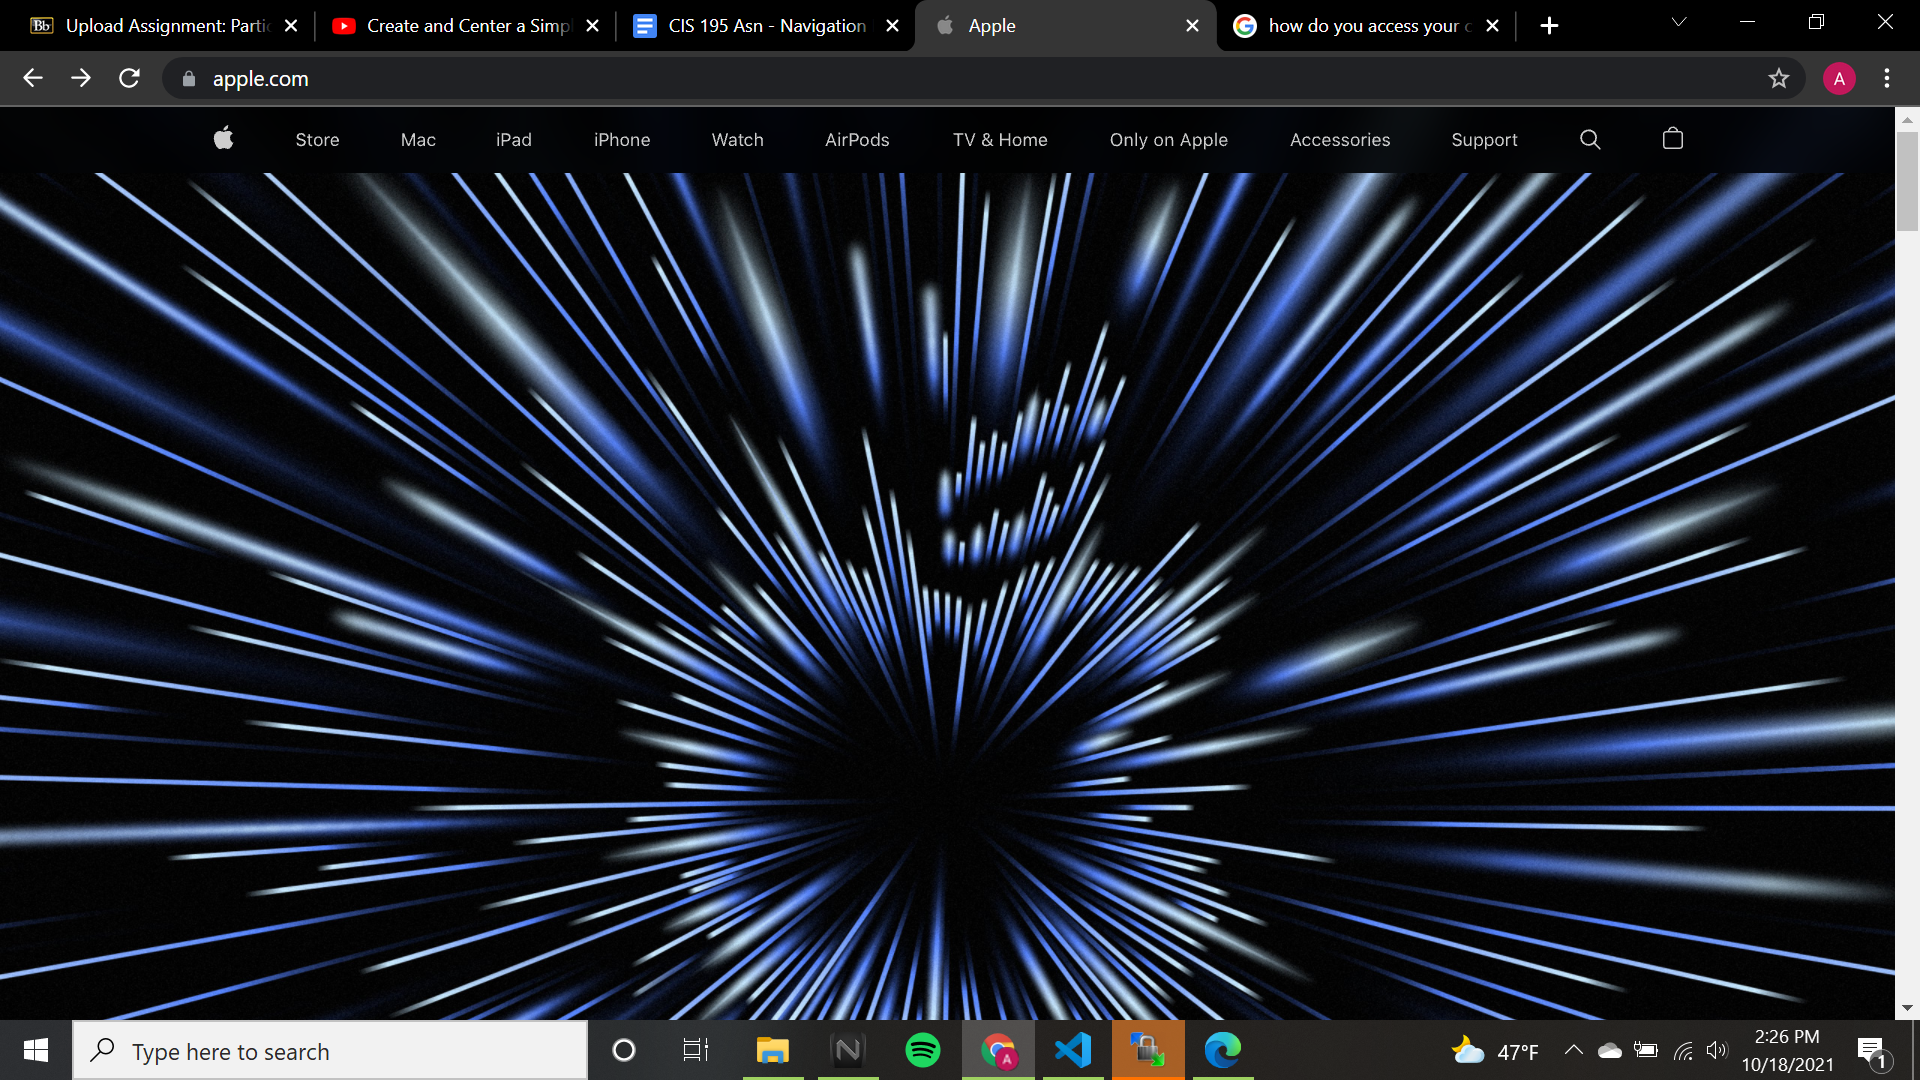1920x1080 pixels.
Task: Go to the AirPods page
Action: click(x=857, y=140)
